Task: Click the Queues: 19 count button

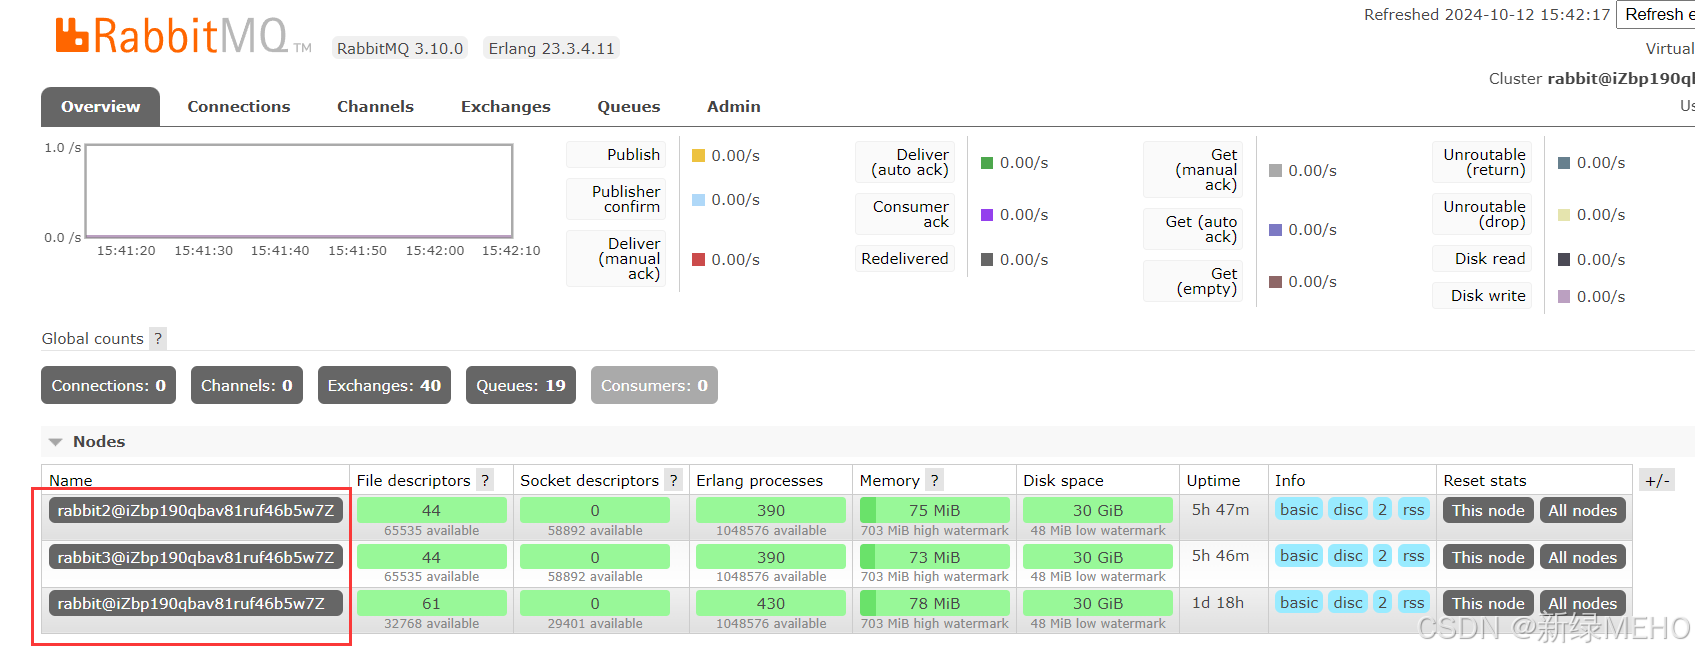Action: [x=520, y=386]
